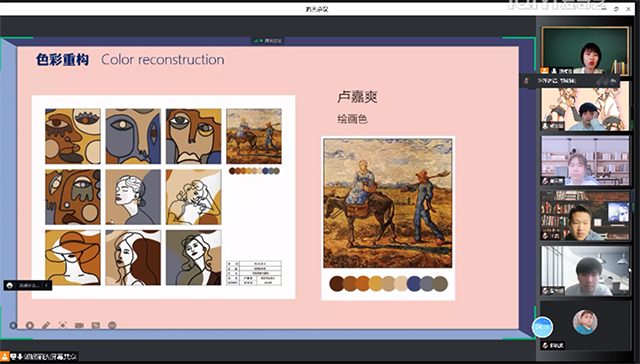Click the dark brown swatch in large palette

(337, 284)
